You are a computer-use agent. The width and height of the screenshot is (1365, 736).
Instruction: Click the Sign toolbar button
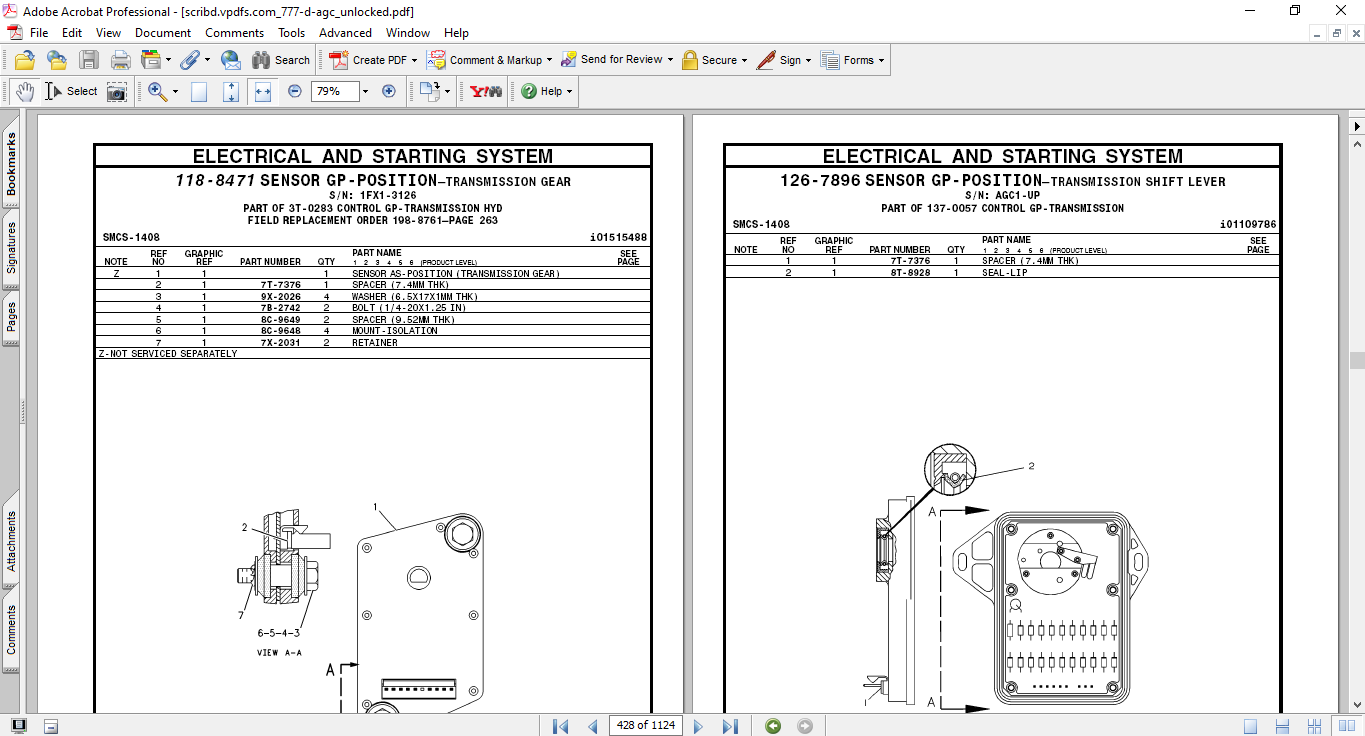784,60
